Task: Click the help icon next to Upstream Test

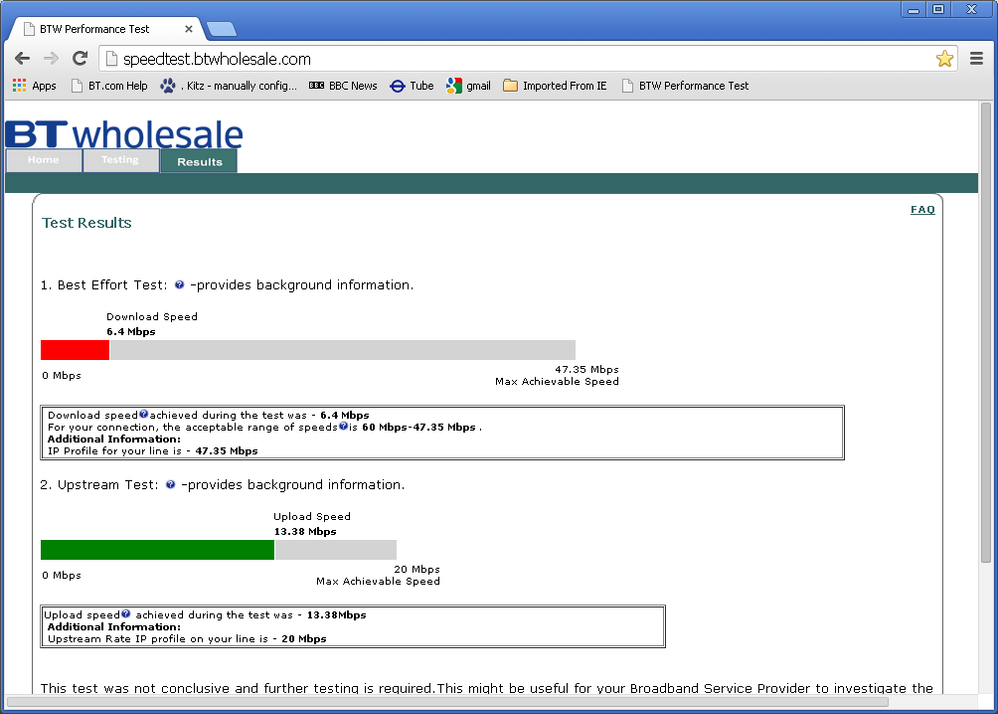Action: [170, 484]
